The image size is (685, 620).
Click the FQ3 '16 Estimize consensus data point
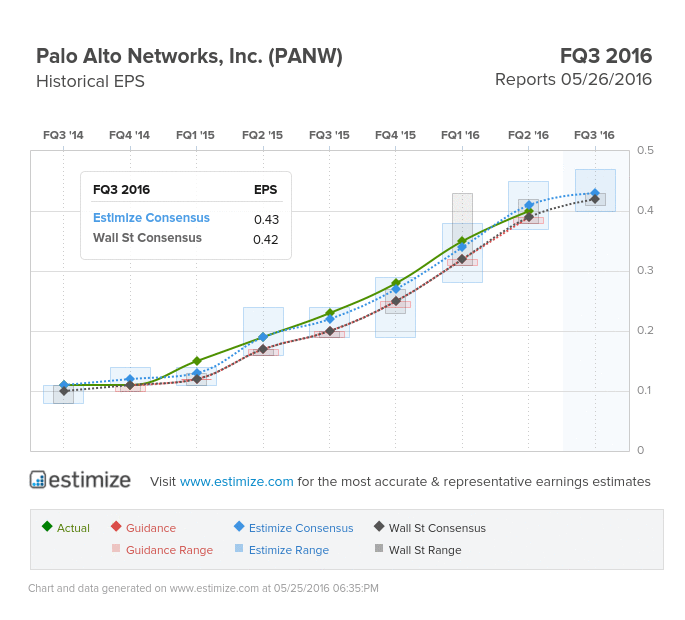(595, 193)
